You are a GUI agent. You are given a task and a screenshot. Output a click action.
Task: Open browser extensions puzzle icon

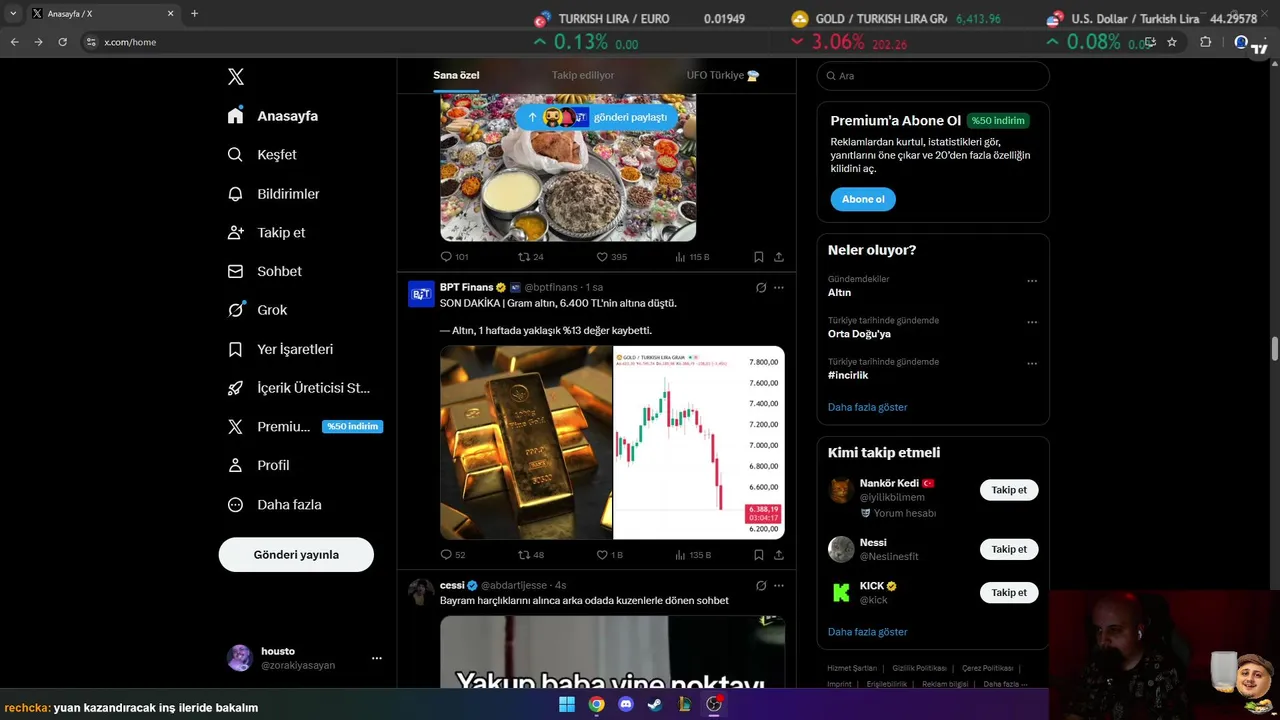click(x=1205, y=42)
